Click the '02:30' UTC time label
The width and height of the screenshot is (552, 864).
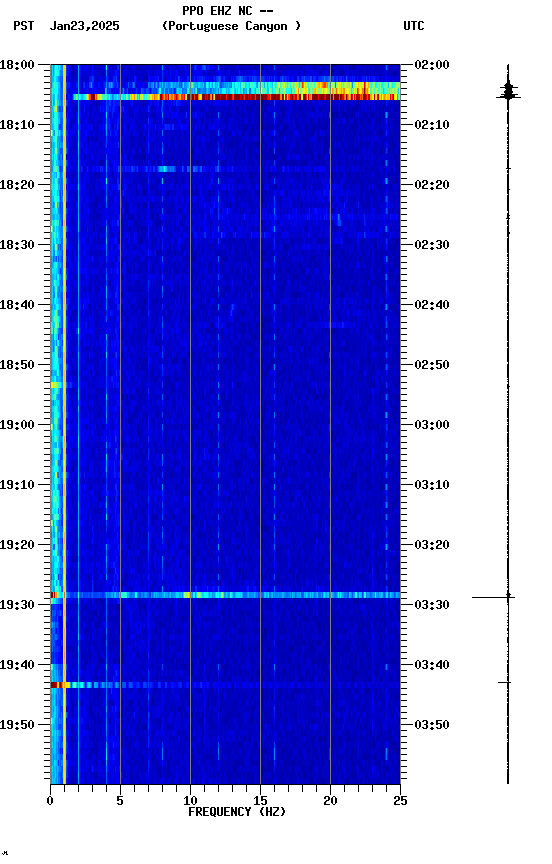(x=432, y=245)
